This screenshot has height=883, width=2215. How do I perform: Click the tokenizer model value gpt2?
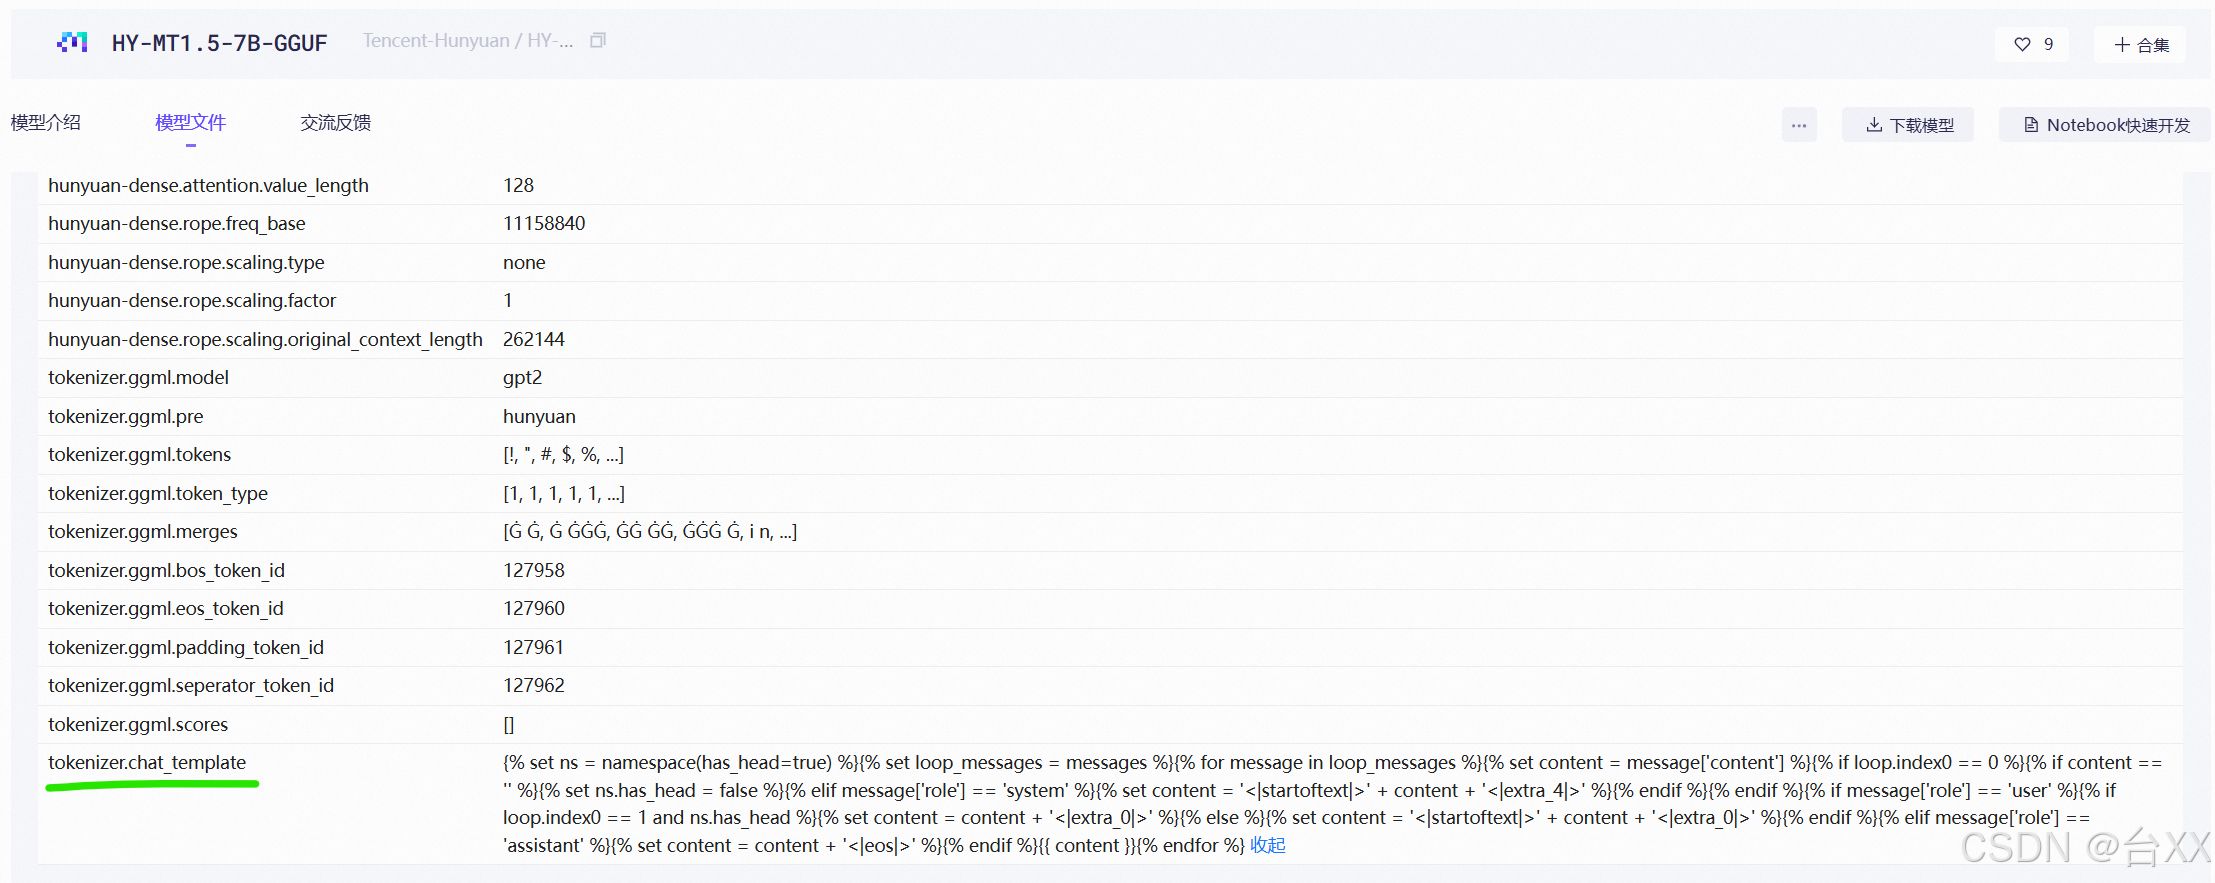coord(522,377)
